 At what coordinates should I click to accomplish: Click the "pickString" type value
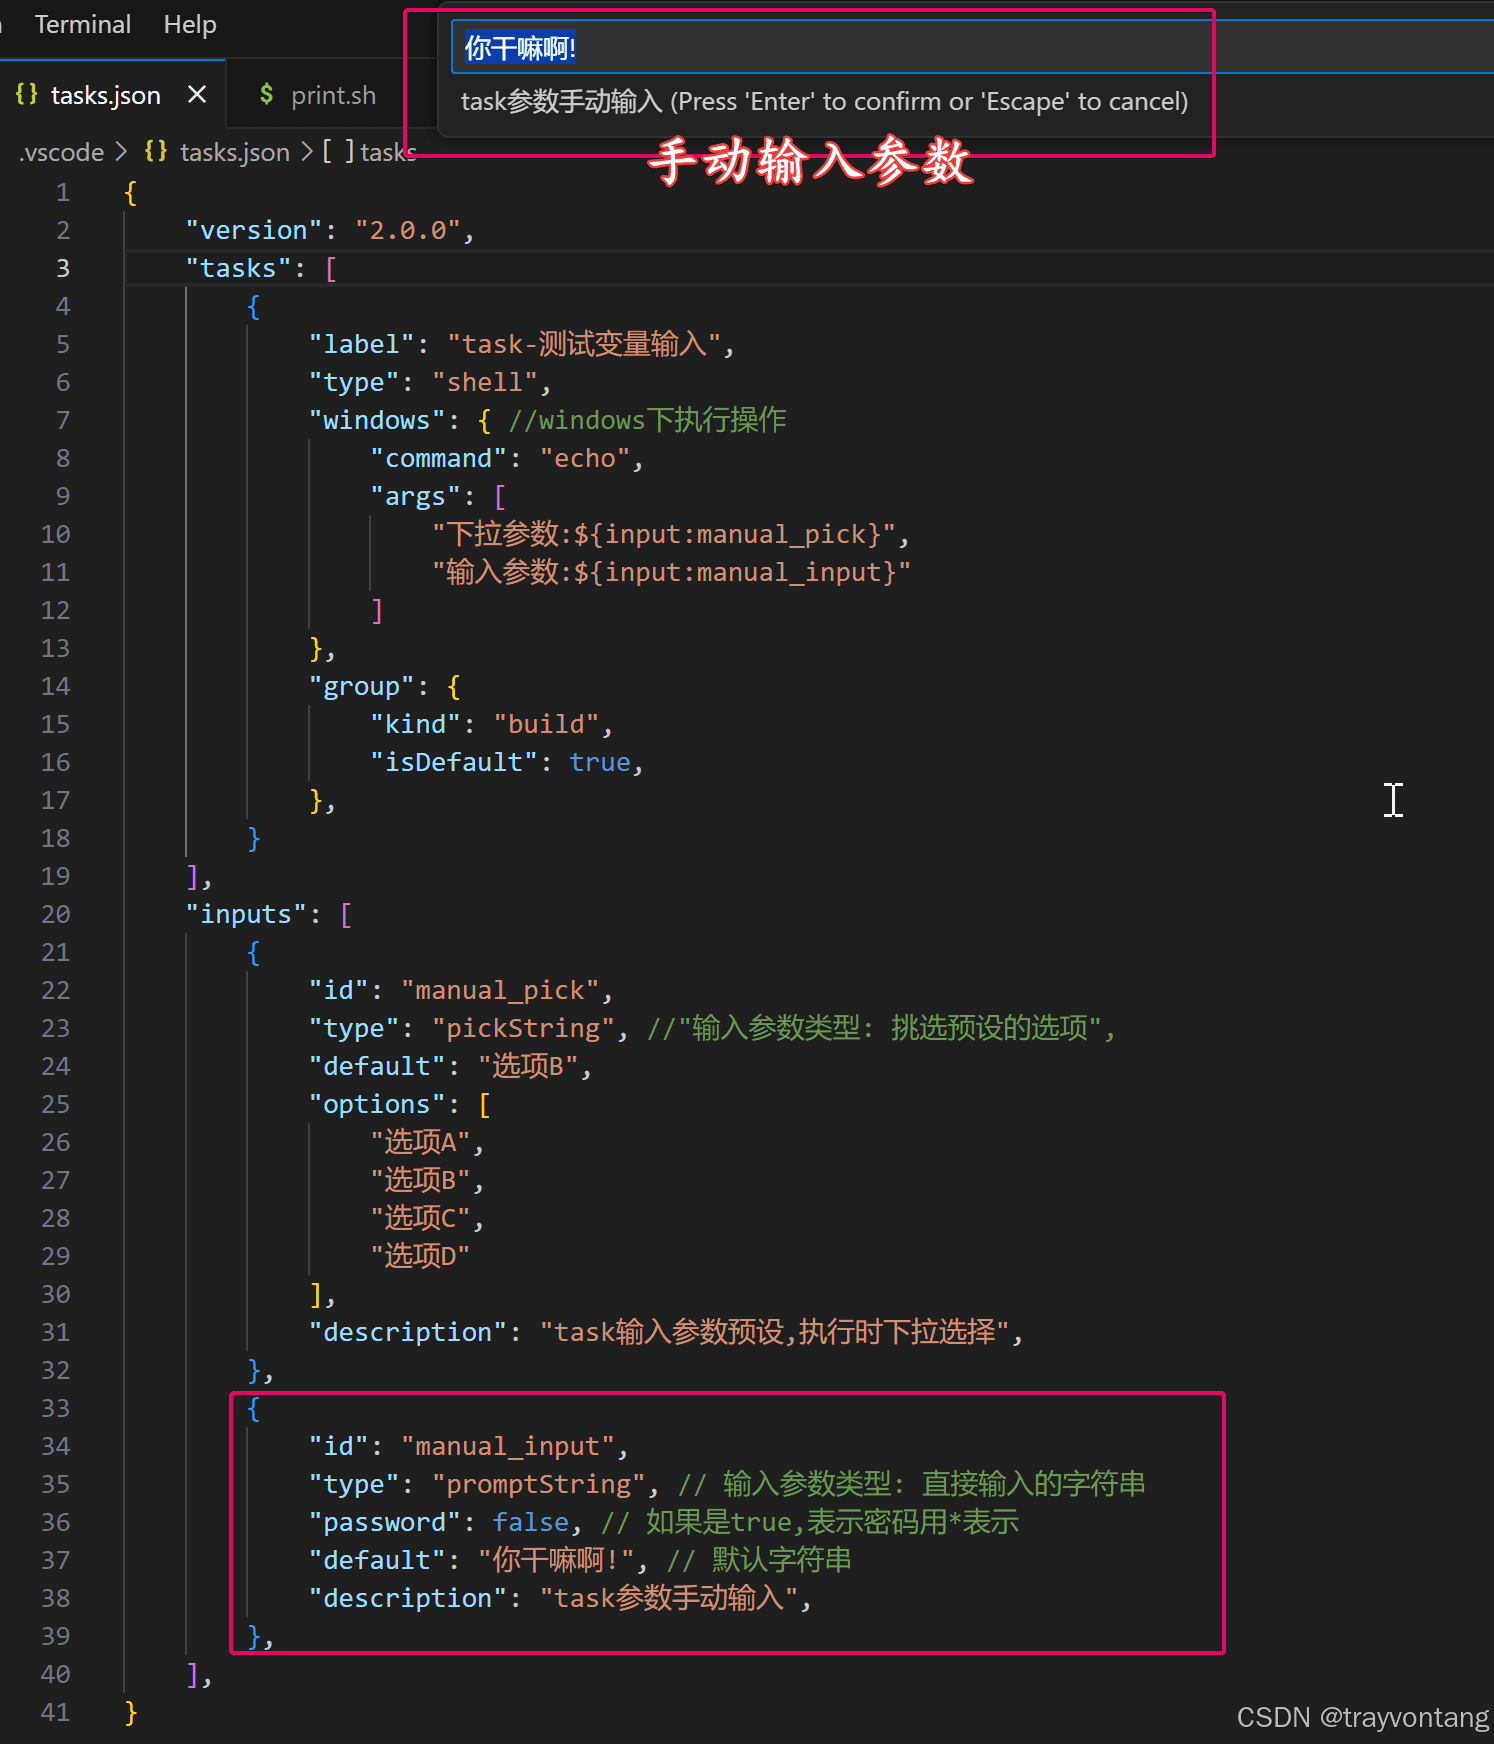coord(523,1028)
